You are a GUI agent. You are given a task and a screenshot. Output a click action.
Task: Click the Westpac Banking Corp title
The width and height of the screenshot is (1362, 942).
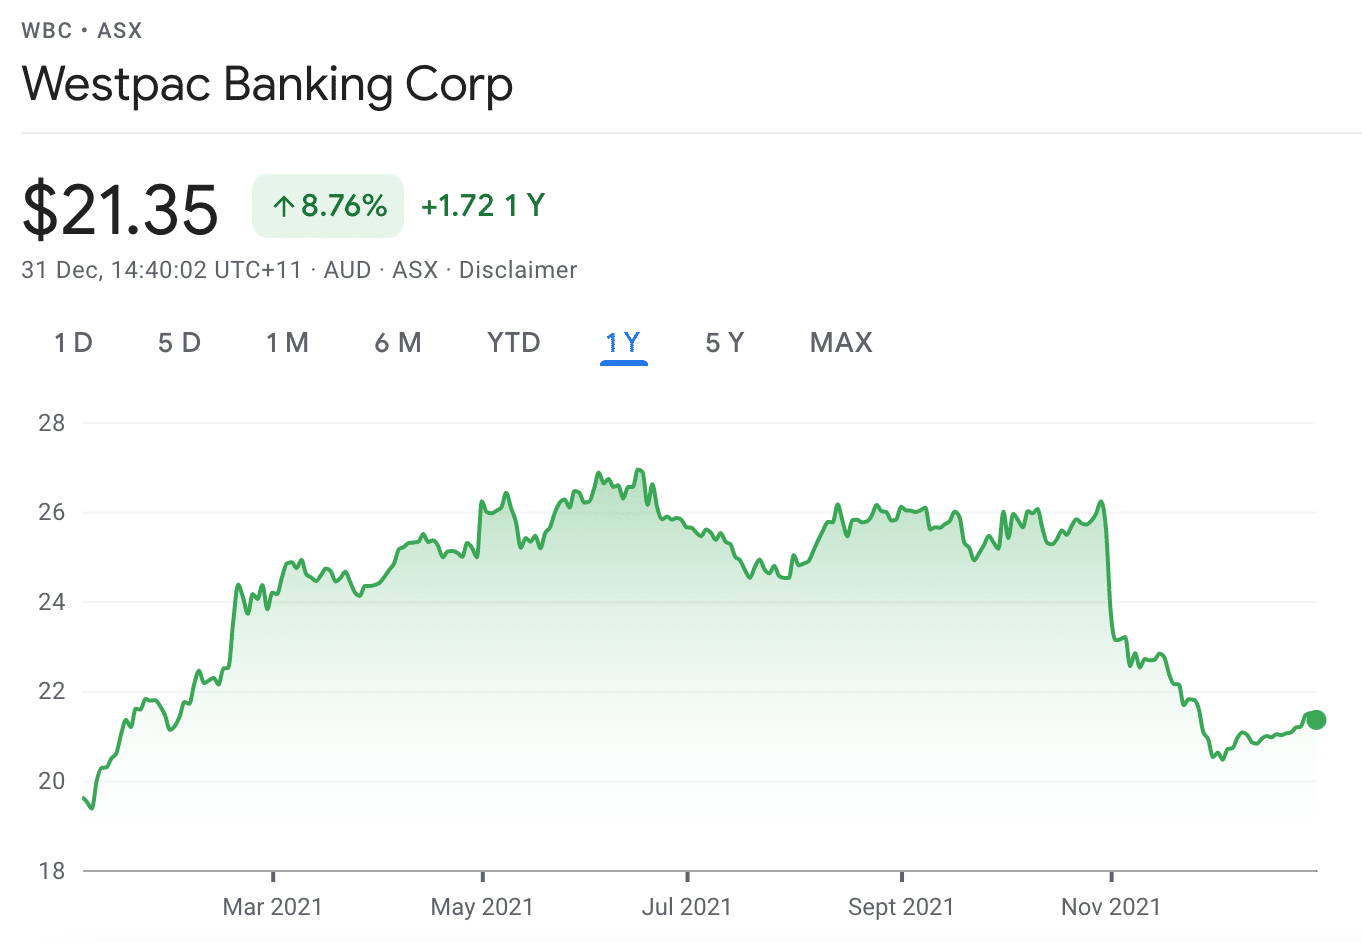[267, 84]
